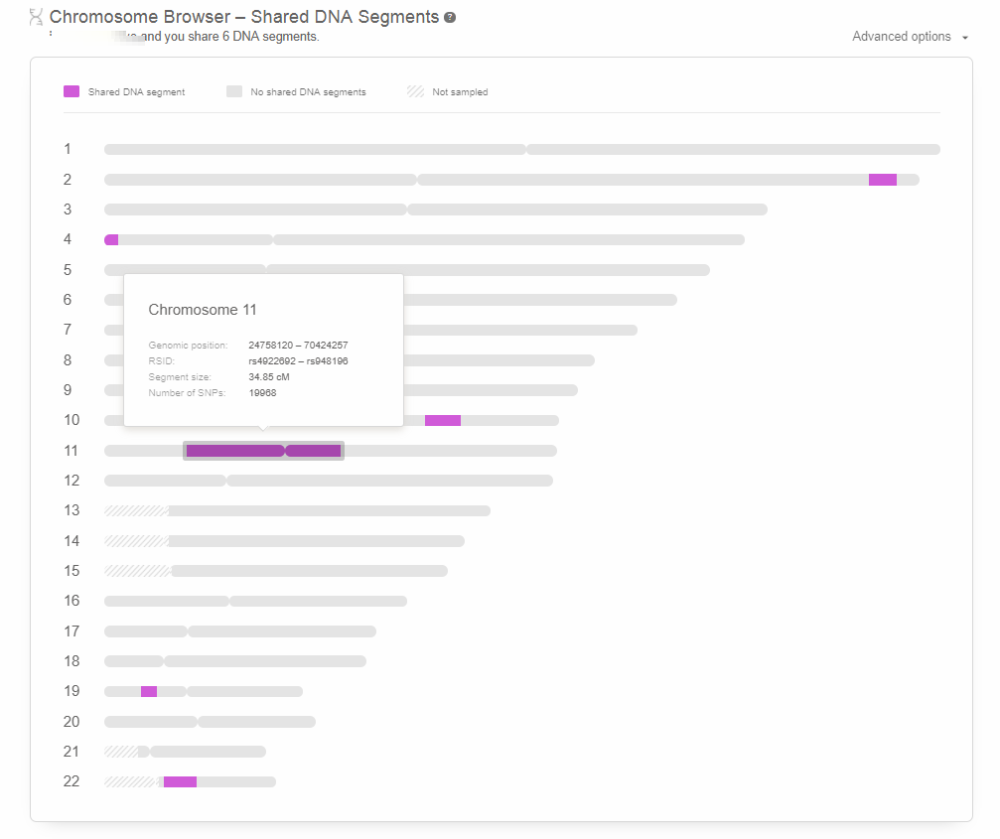Open the help question mark icon
This screenshot has height=839, width=1000.
[x=448, y=17]
